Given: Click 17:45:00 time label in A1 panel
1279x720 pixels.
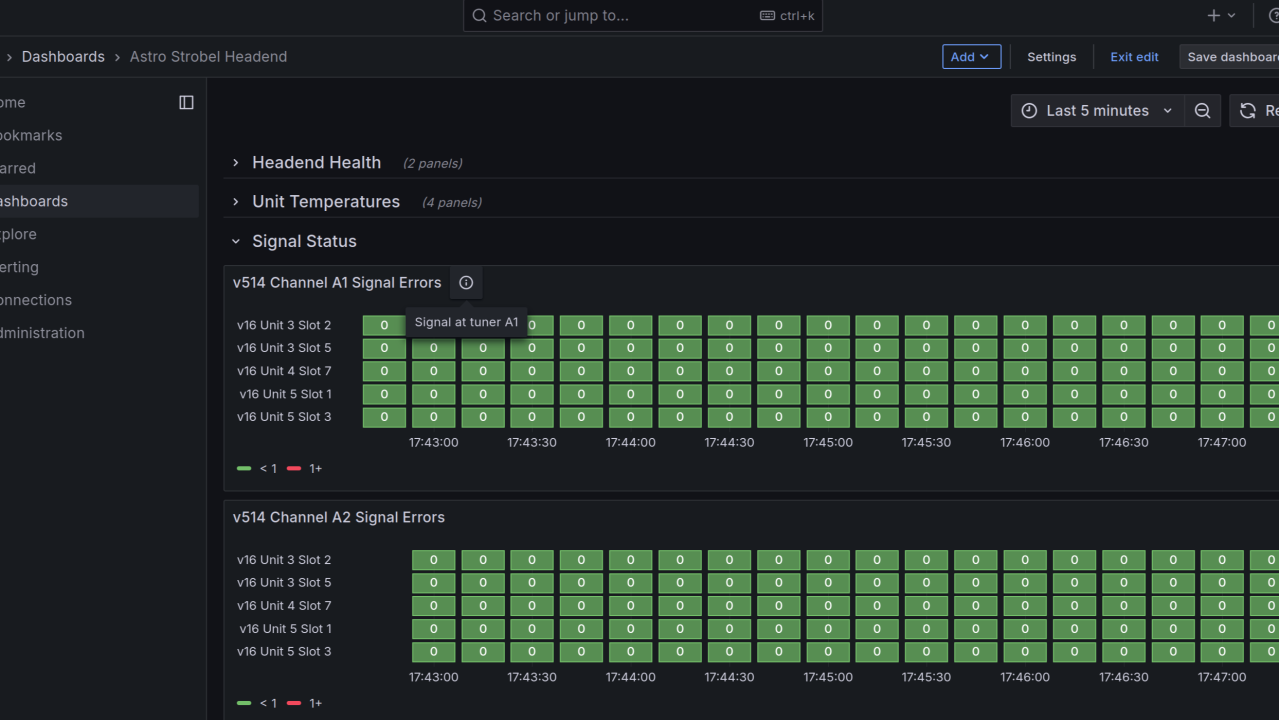Looking at the screenshot, I should point(828,442).
